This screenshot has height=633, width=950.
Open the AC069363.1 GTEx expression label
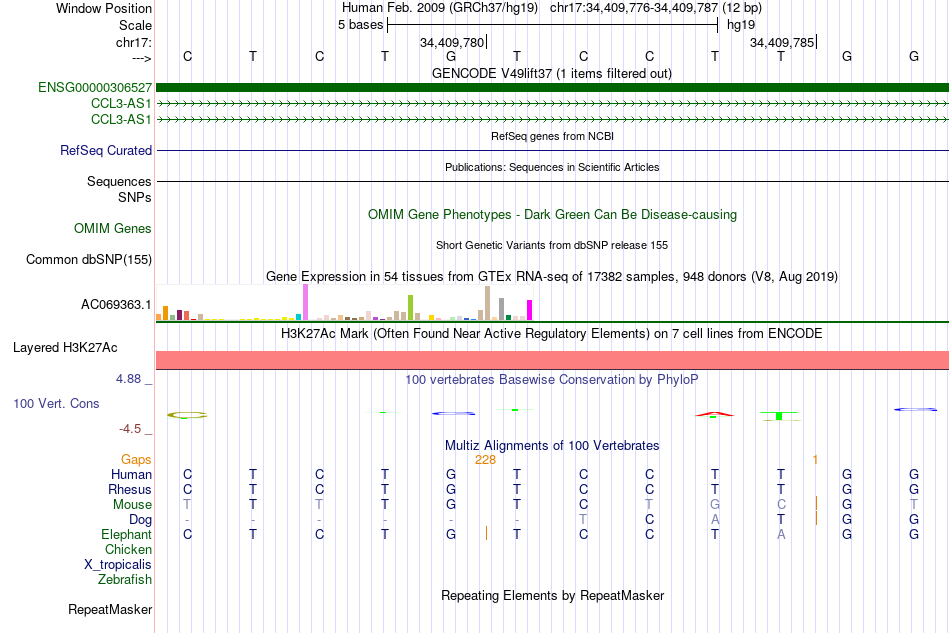116,304
